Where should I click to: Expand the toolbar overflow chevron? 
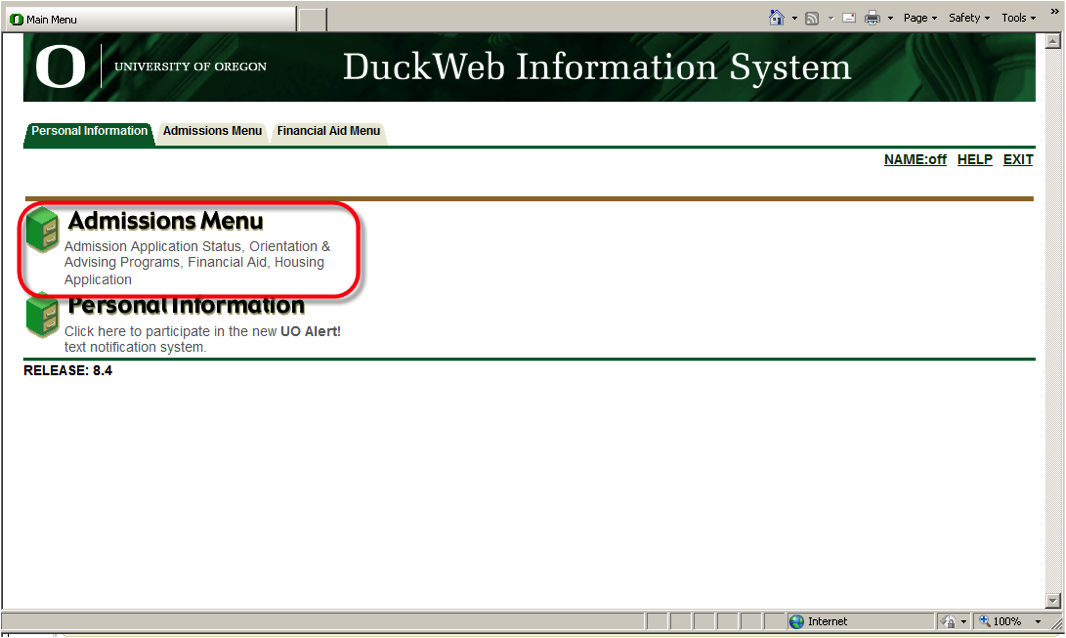1054,12
